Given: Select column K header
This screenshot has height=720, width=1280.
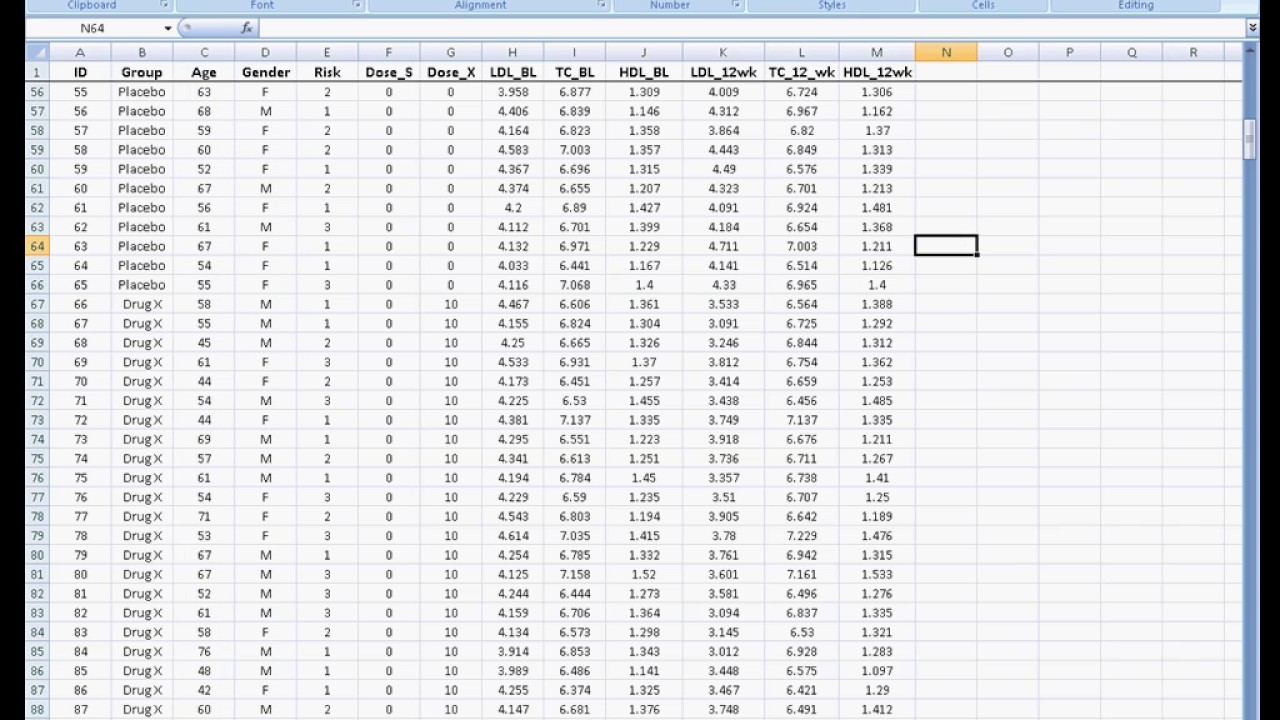Looking at the screenshot, I should coord(723,52).
